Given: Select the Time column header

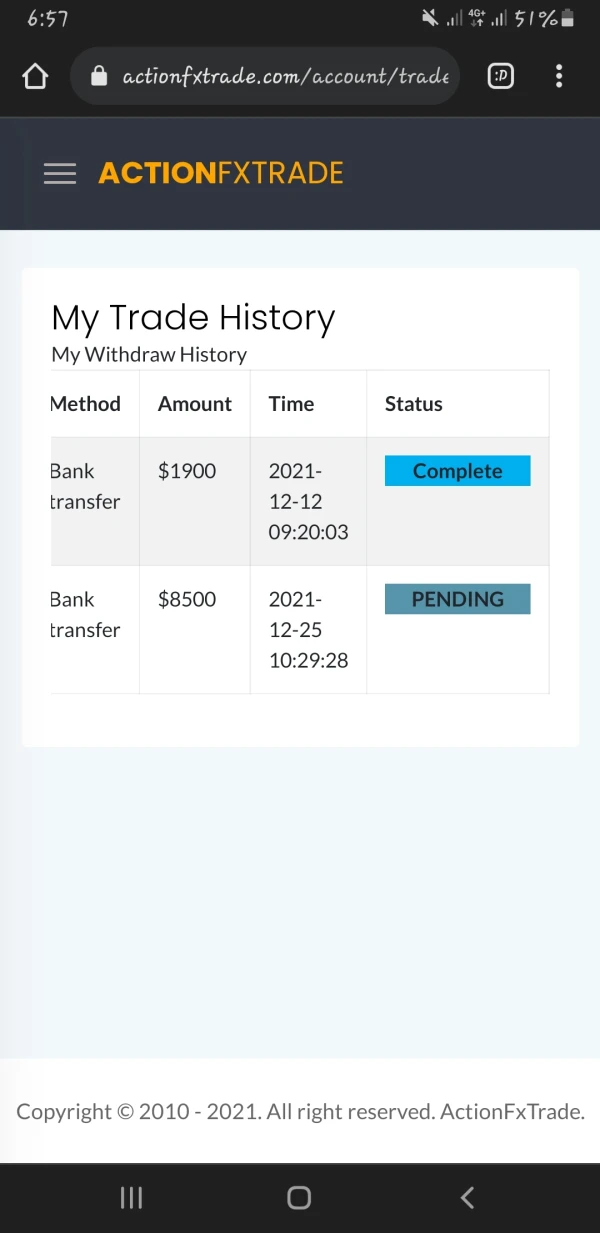Looking at the screenshot, I should point(291,404).
